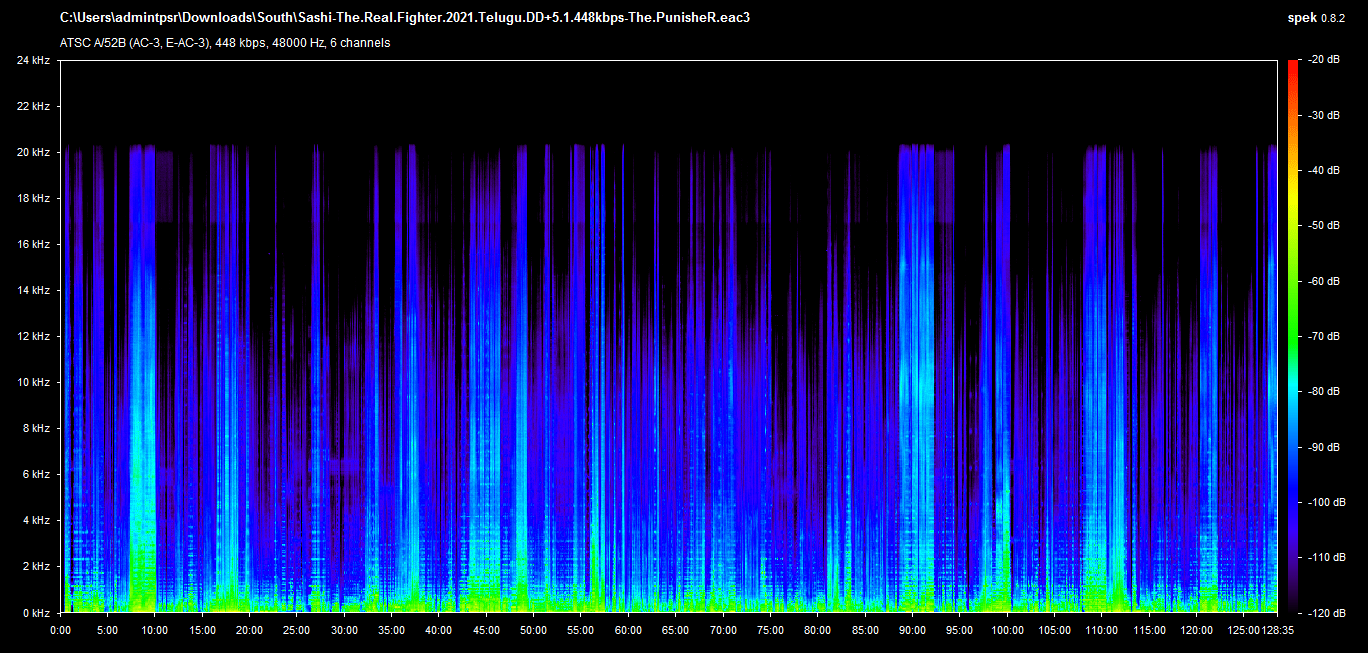Click the 35:00 time axis label
Screen dimensions: 1368x653
point(391,630)
